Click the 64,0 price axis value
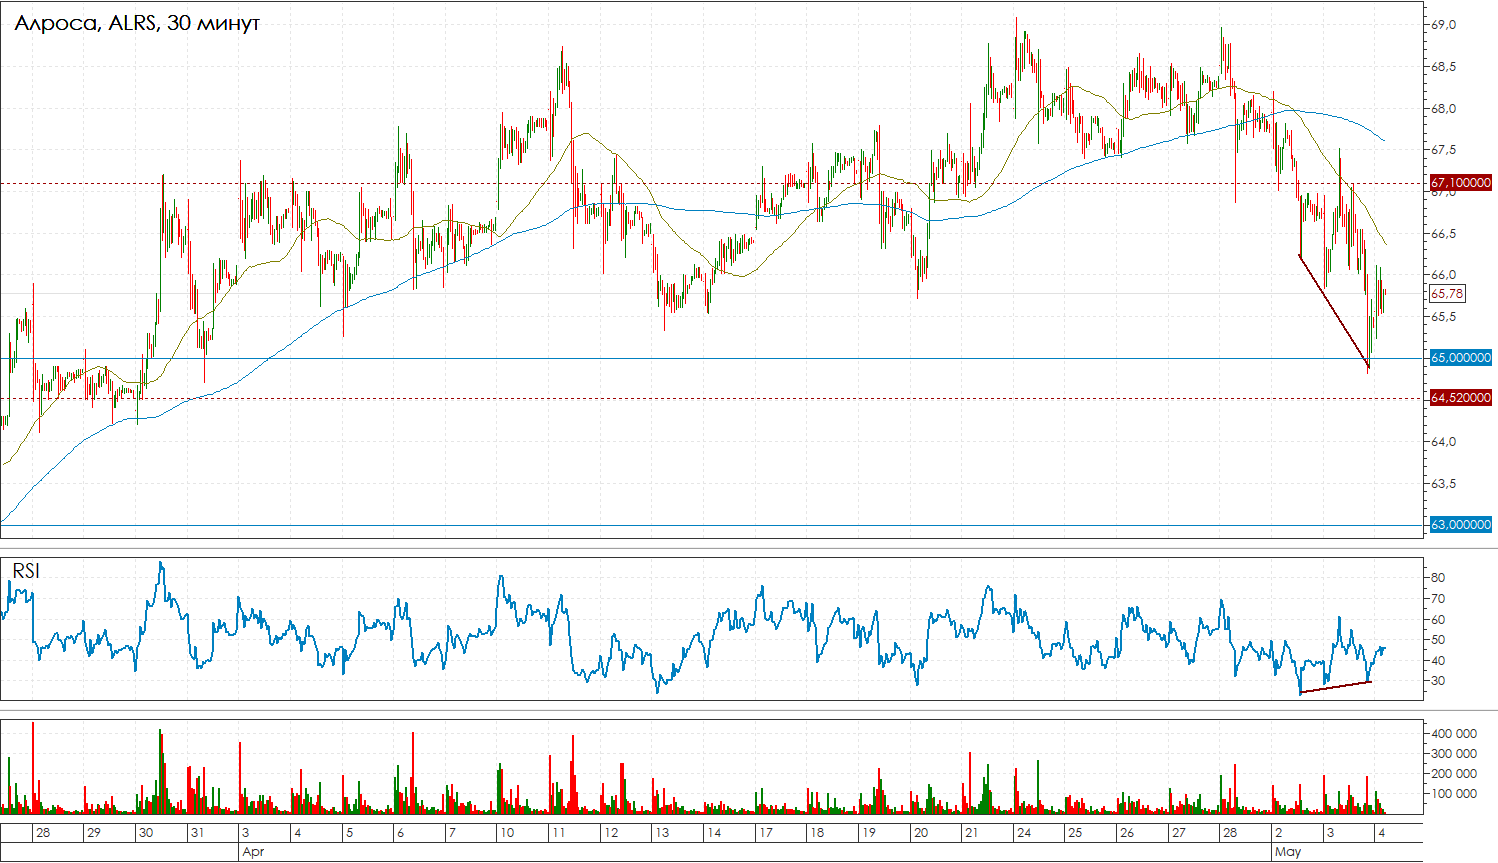 (1444, 442)
